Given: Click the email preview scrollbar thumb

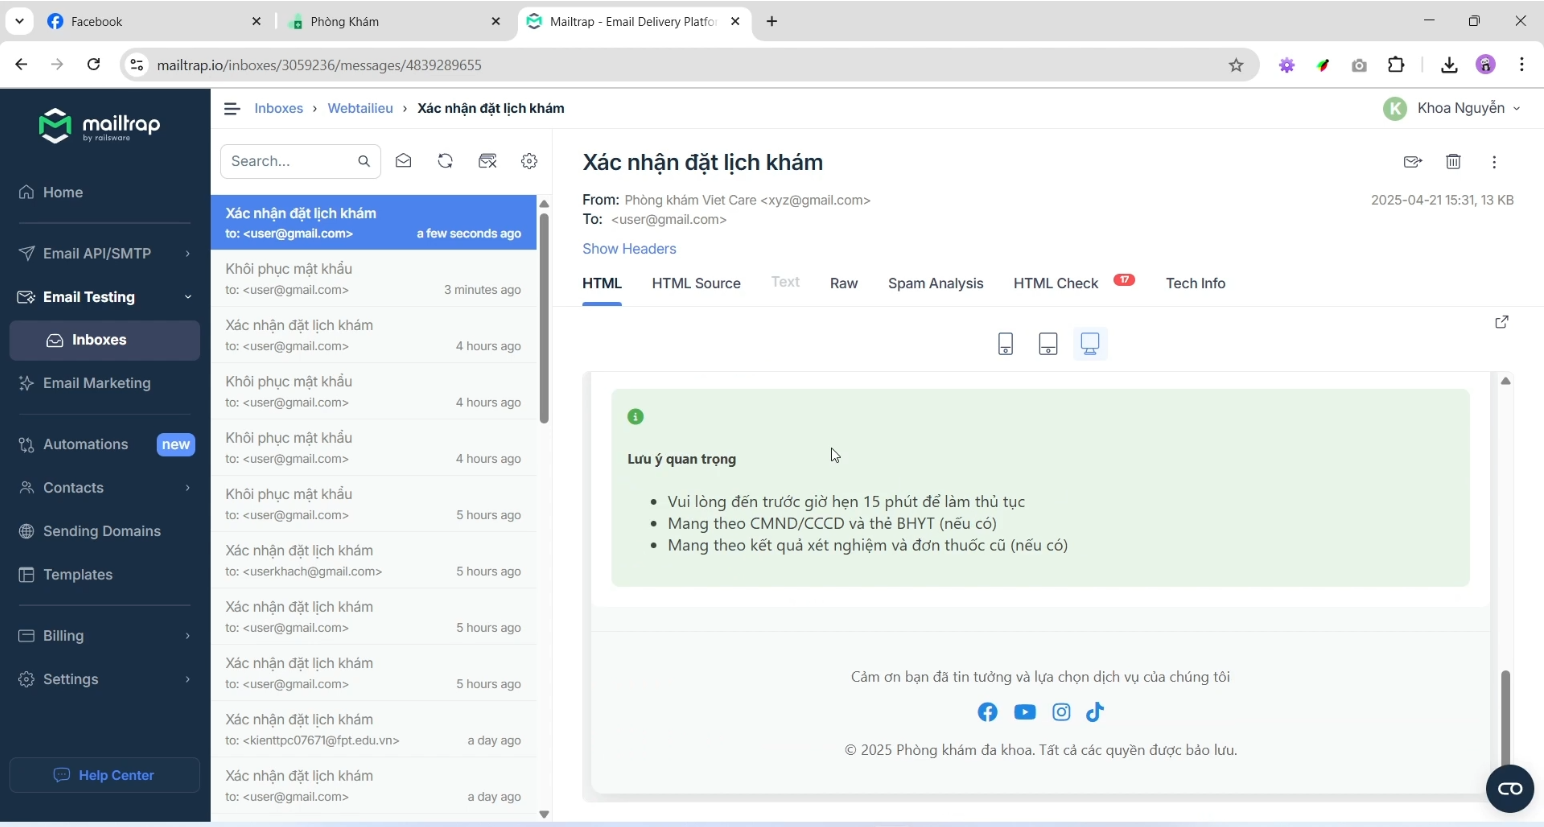Looking at the screenshot, I should point(1505,720).
